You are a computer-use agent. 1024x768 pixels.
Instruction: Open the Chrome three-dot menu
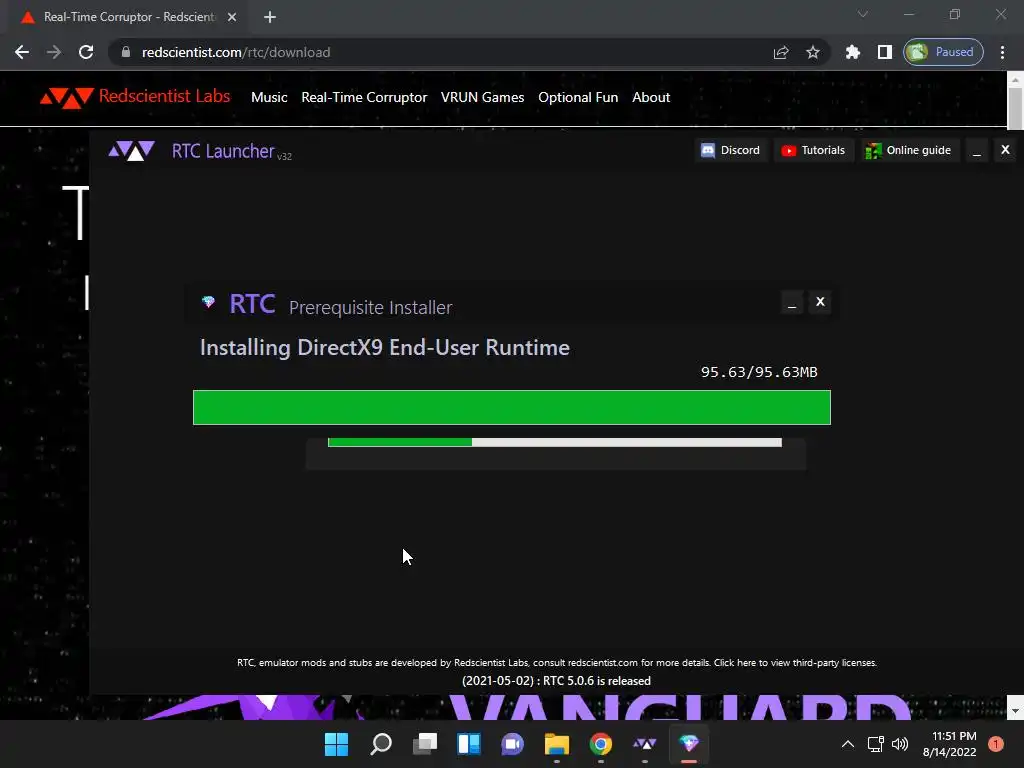coord(1002,52)
